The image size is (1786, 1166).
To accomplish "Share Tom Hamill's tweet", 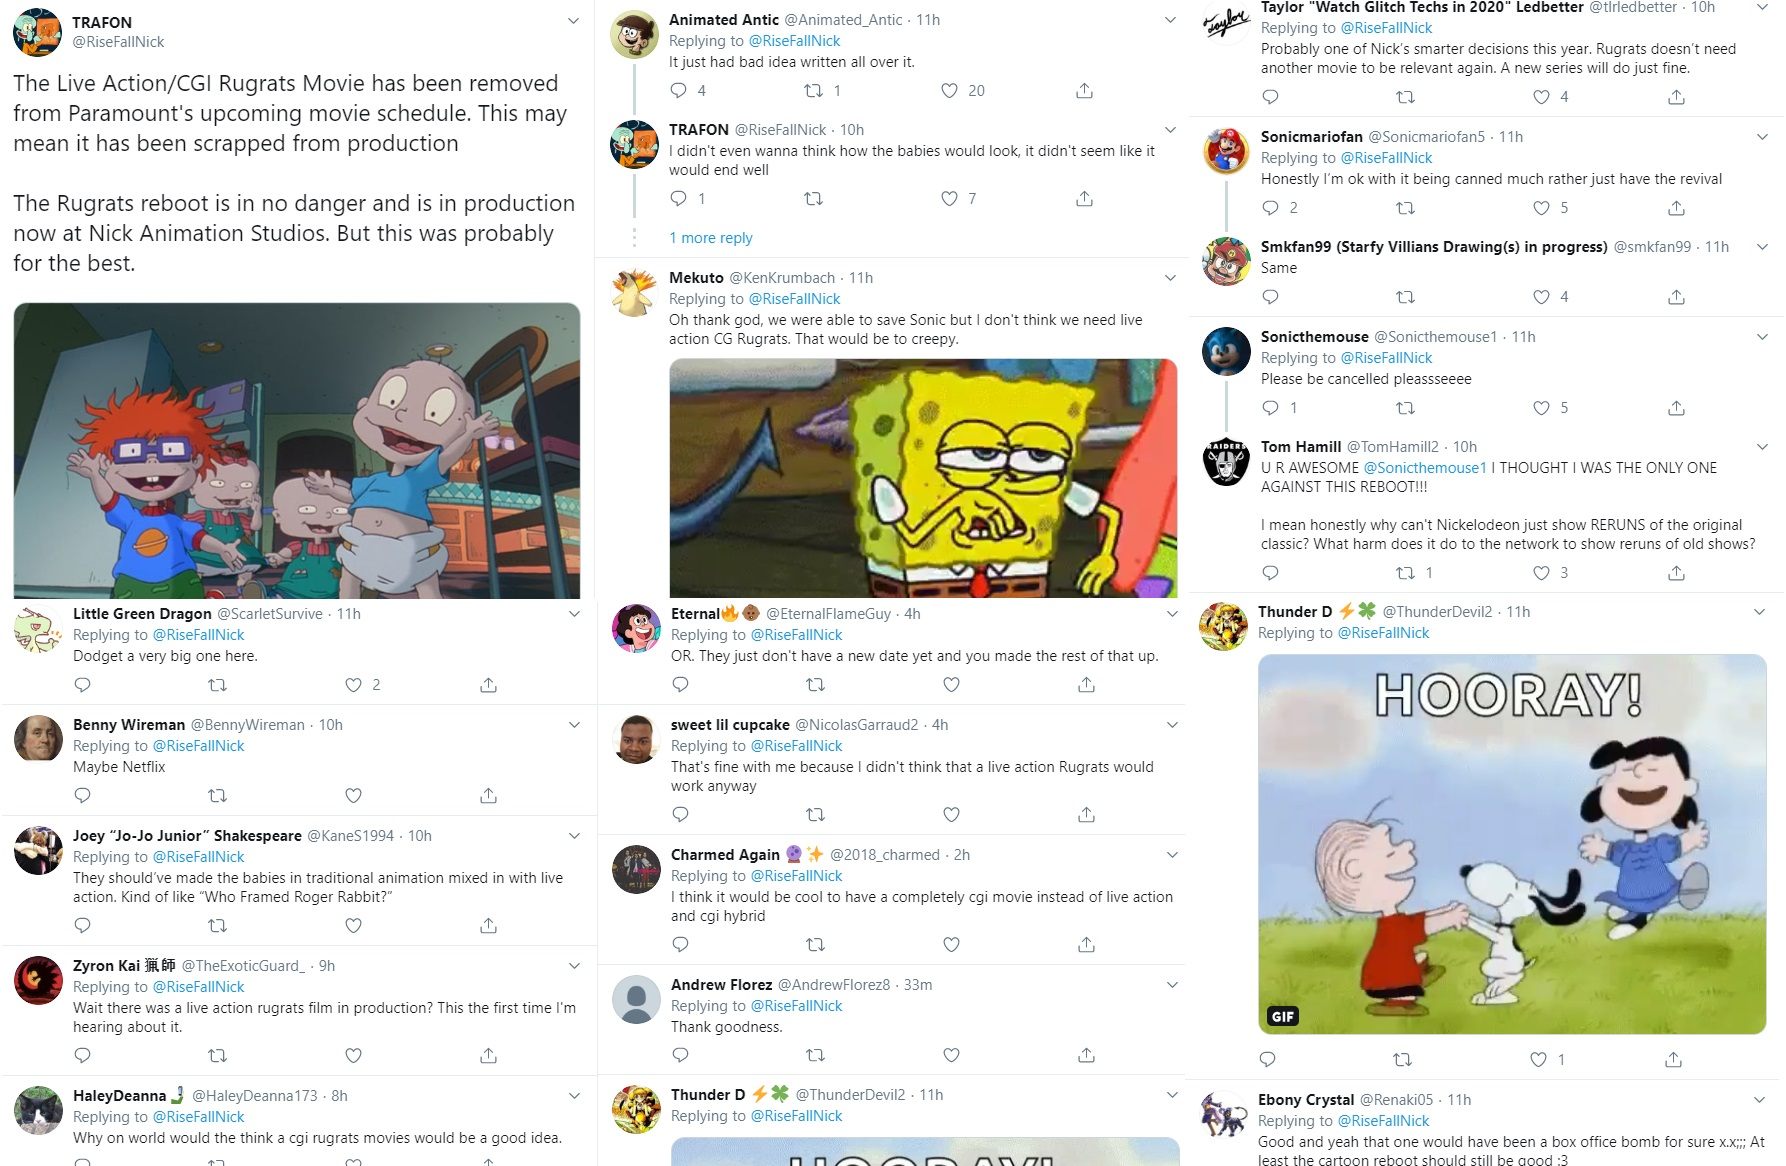I will (1677, 573).
